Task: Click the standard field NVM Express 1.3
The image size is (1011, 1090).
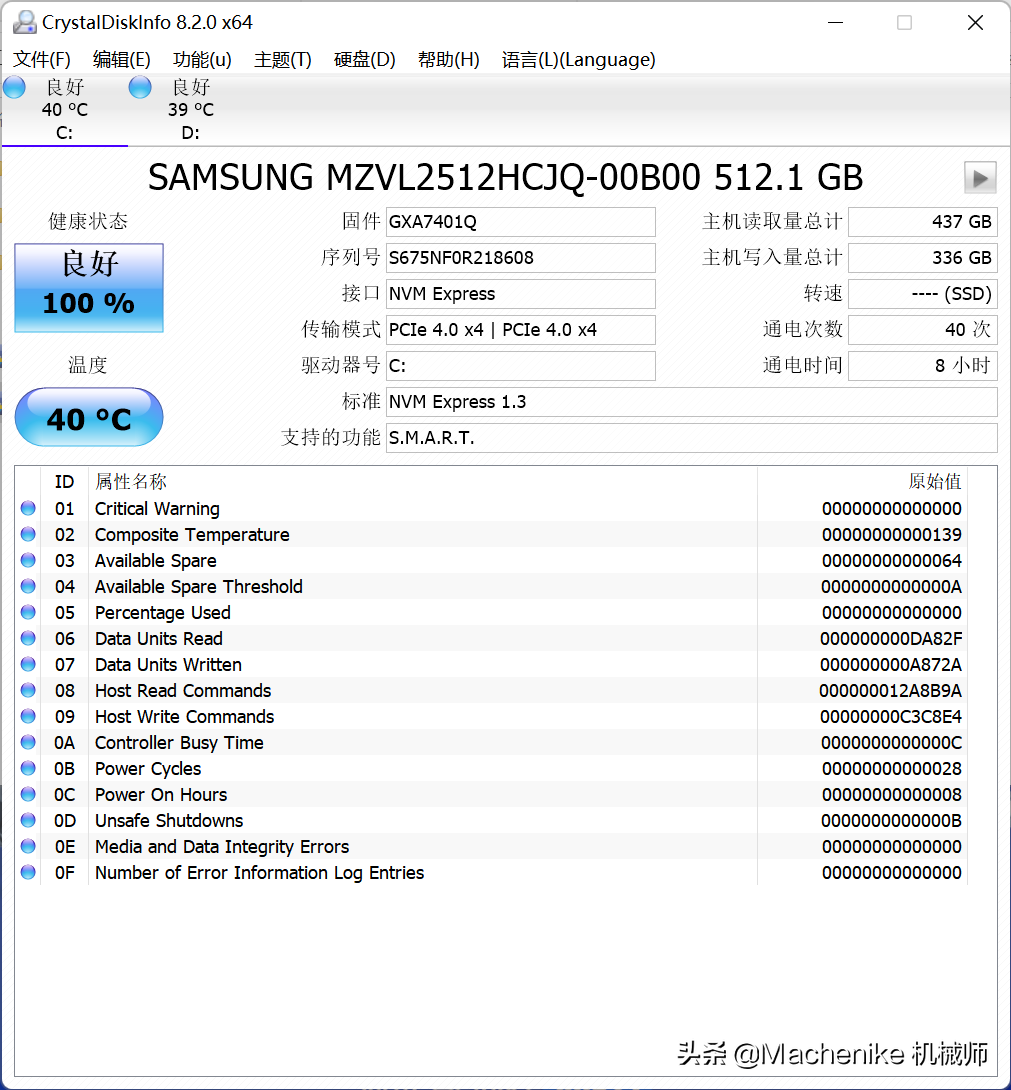Action: point(691,402)
